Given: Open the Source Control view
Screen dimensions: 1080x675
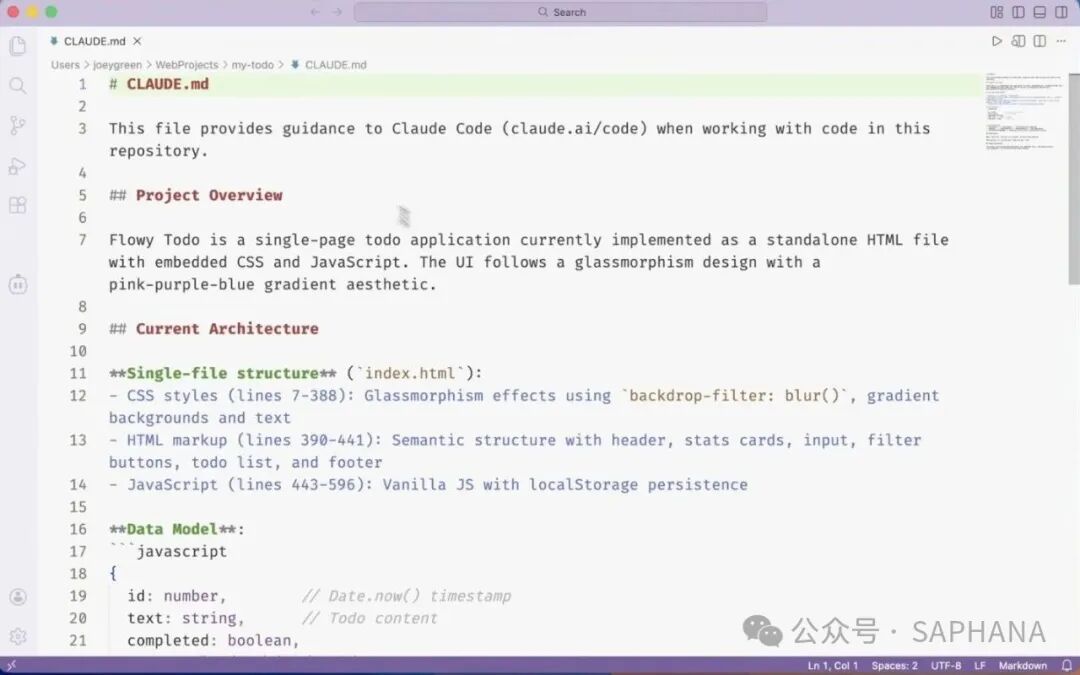Looking at the screenshot, I should (18, 125).
